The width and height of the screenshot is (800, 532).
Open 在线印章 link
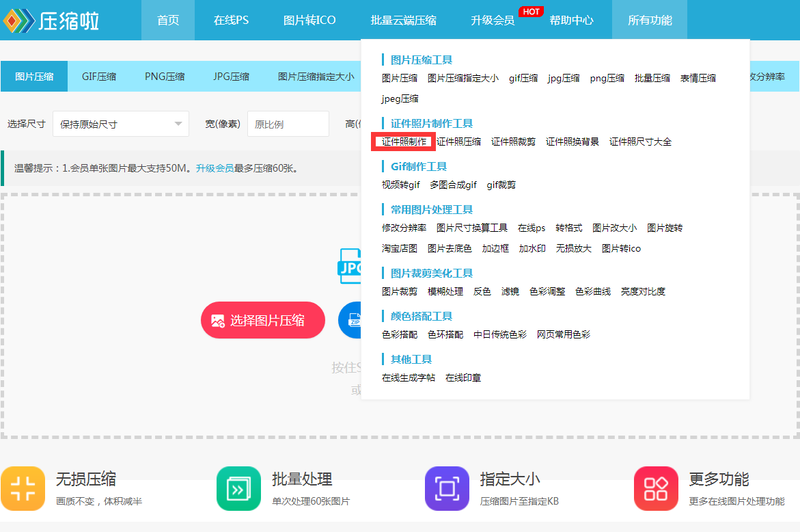point(463,377)
